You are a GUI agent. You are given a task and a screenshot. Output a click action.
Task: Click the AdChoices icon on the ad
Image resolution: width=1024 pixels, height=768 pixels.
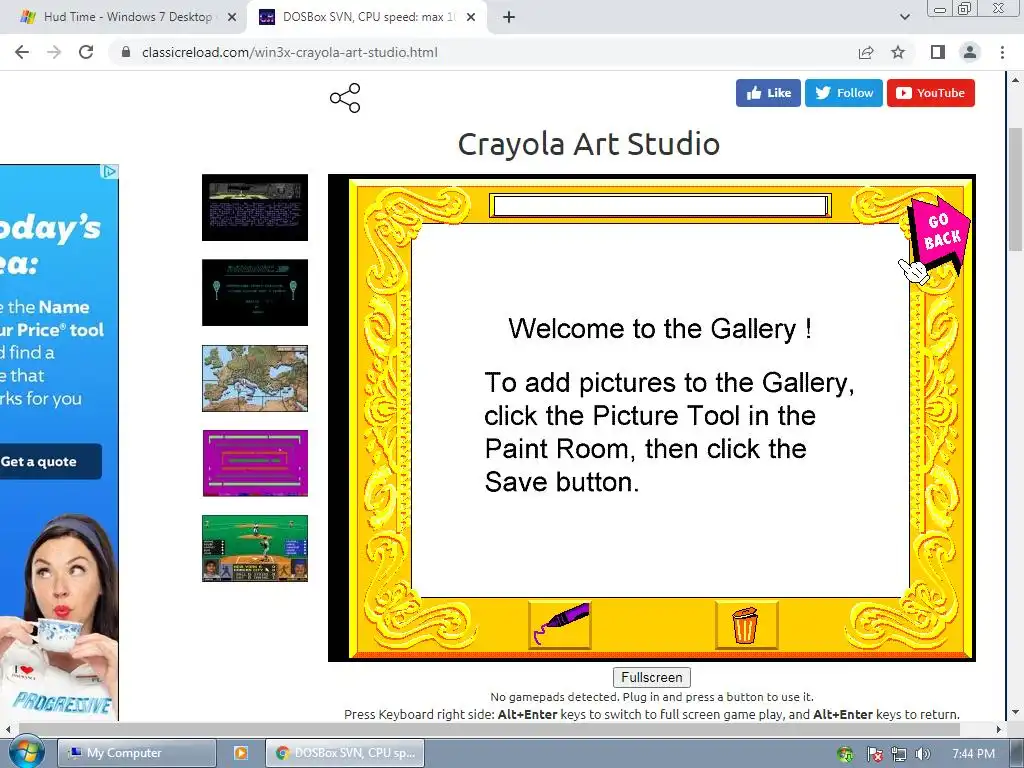(110, 172)
